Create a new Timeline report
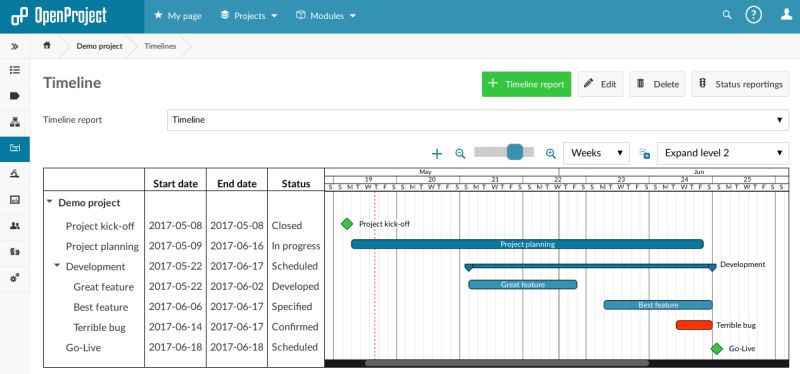 tap(527, 84)
